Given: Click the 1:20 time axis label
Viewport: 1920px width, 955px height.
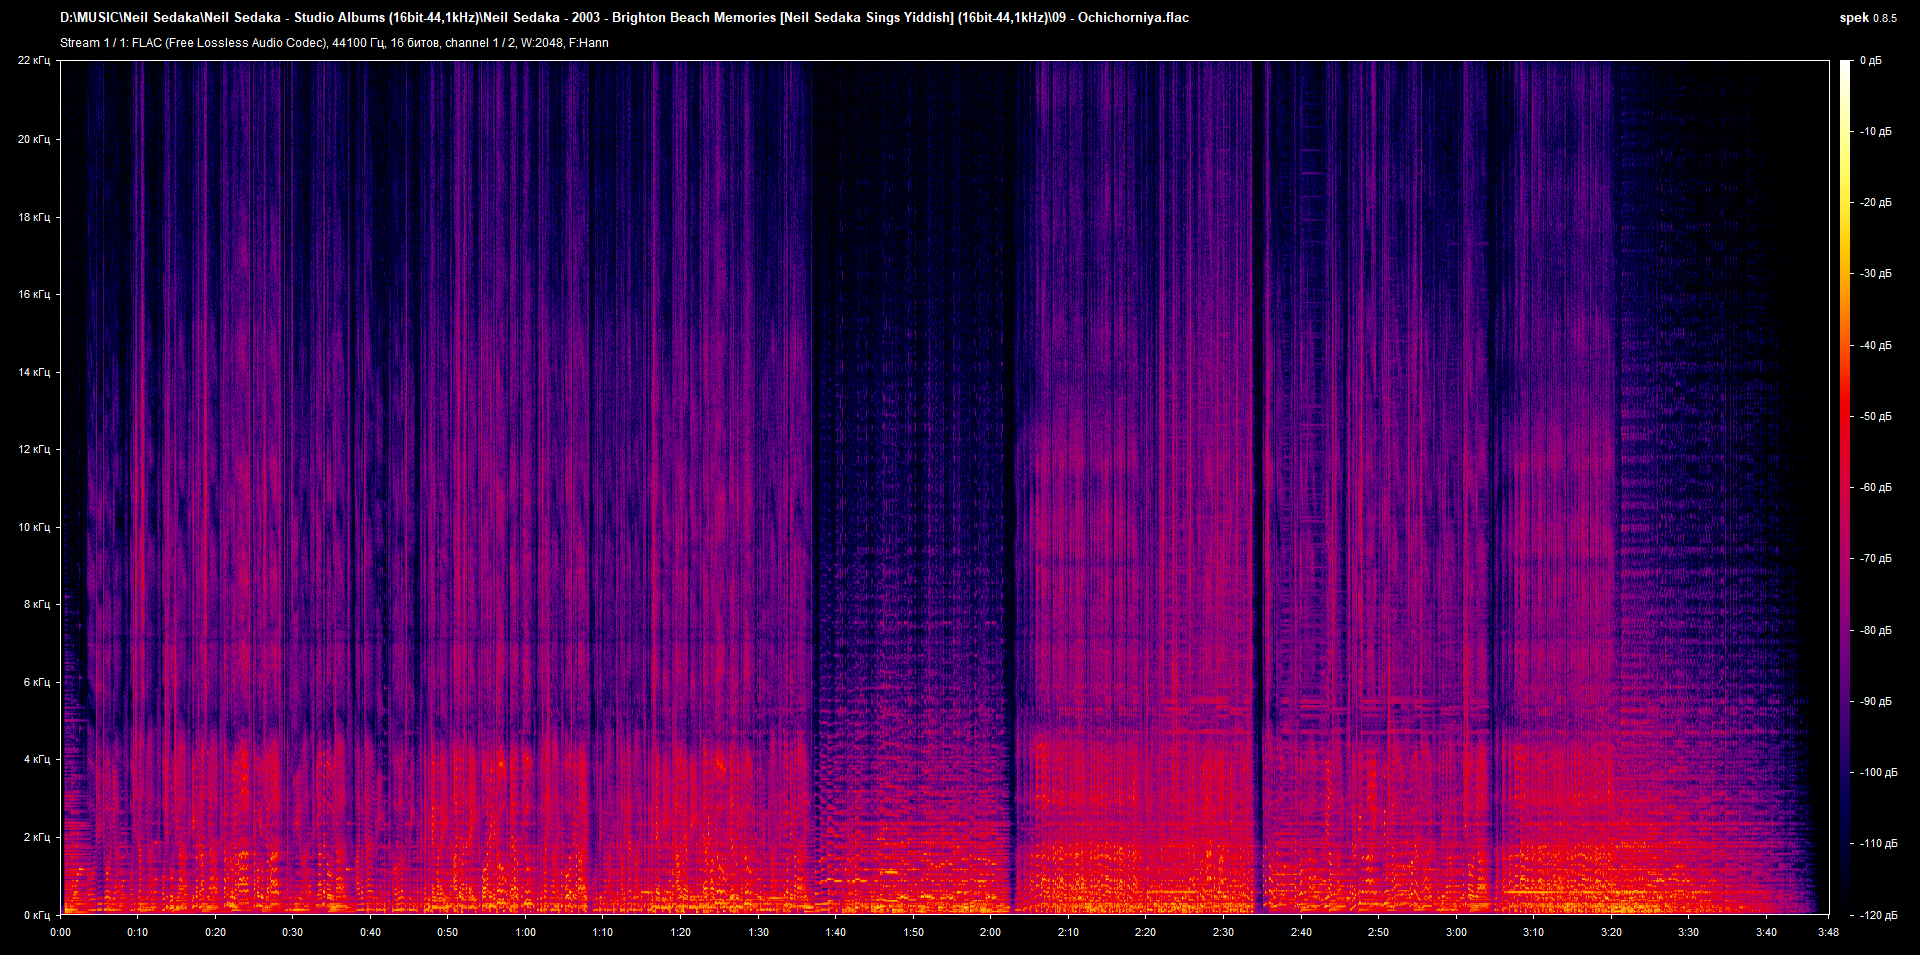Looking at the screenshot, I should pyautogui.click(x=680, y=932).
